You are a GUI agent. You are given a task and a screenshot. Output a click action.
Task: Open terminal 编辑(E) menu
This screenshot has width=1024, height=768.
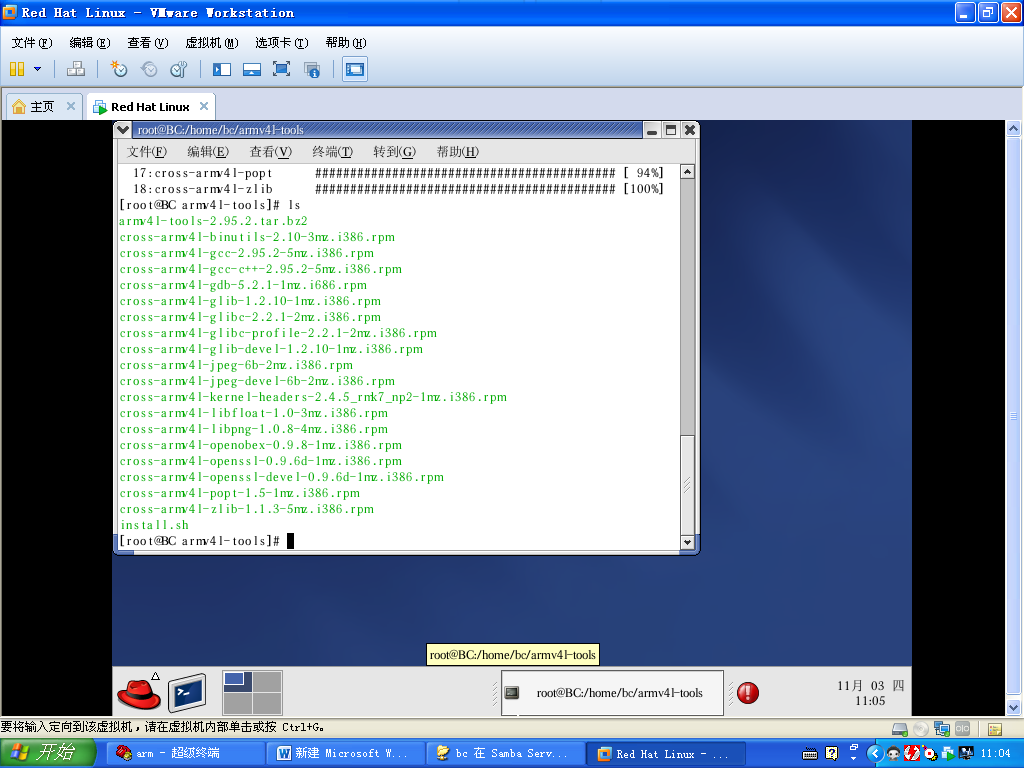(208, 152)
